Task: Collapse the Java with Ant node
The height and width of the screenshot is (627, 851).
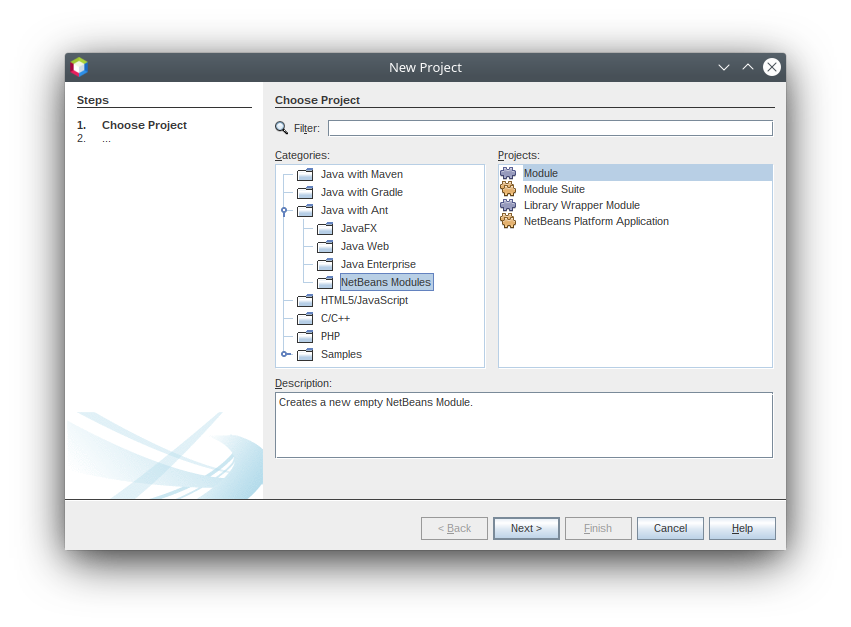Action: pyautogui.click(x=285, y=211)
